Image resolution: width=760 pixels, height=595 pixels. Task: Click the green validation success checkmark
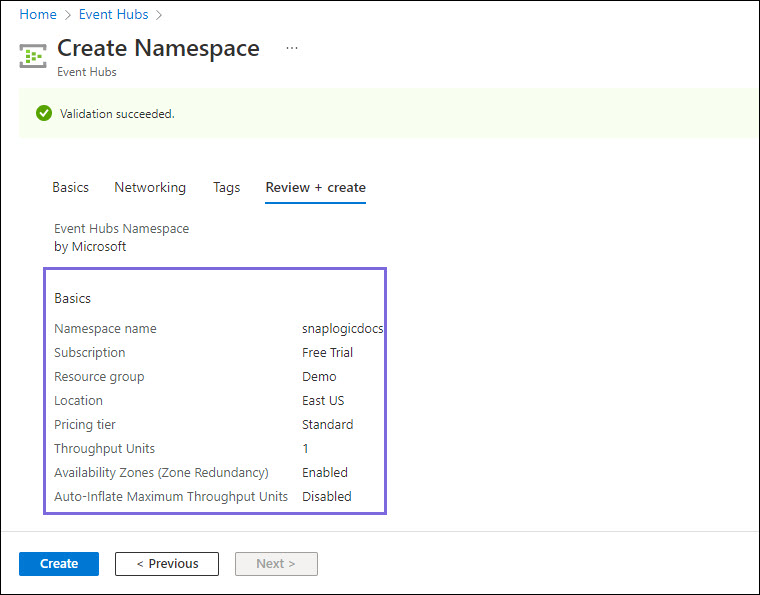[x=44, y=113]
